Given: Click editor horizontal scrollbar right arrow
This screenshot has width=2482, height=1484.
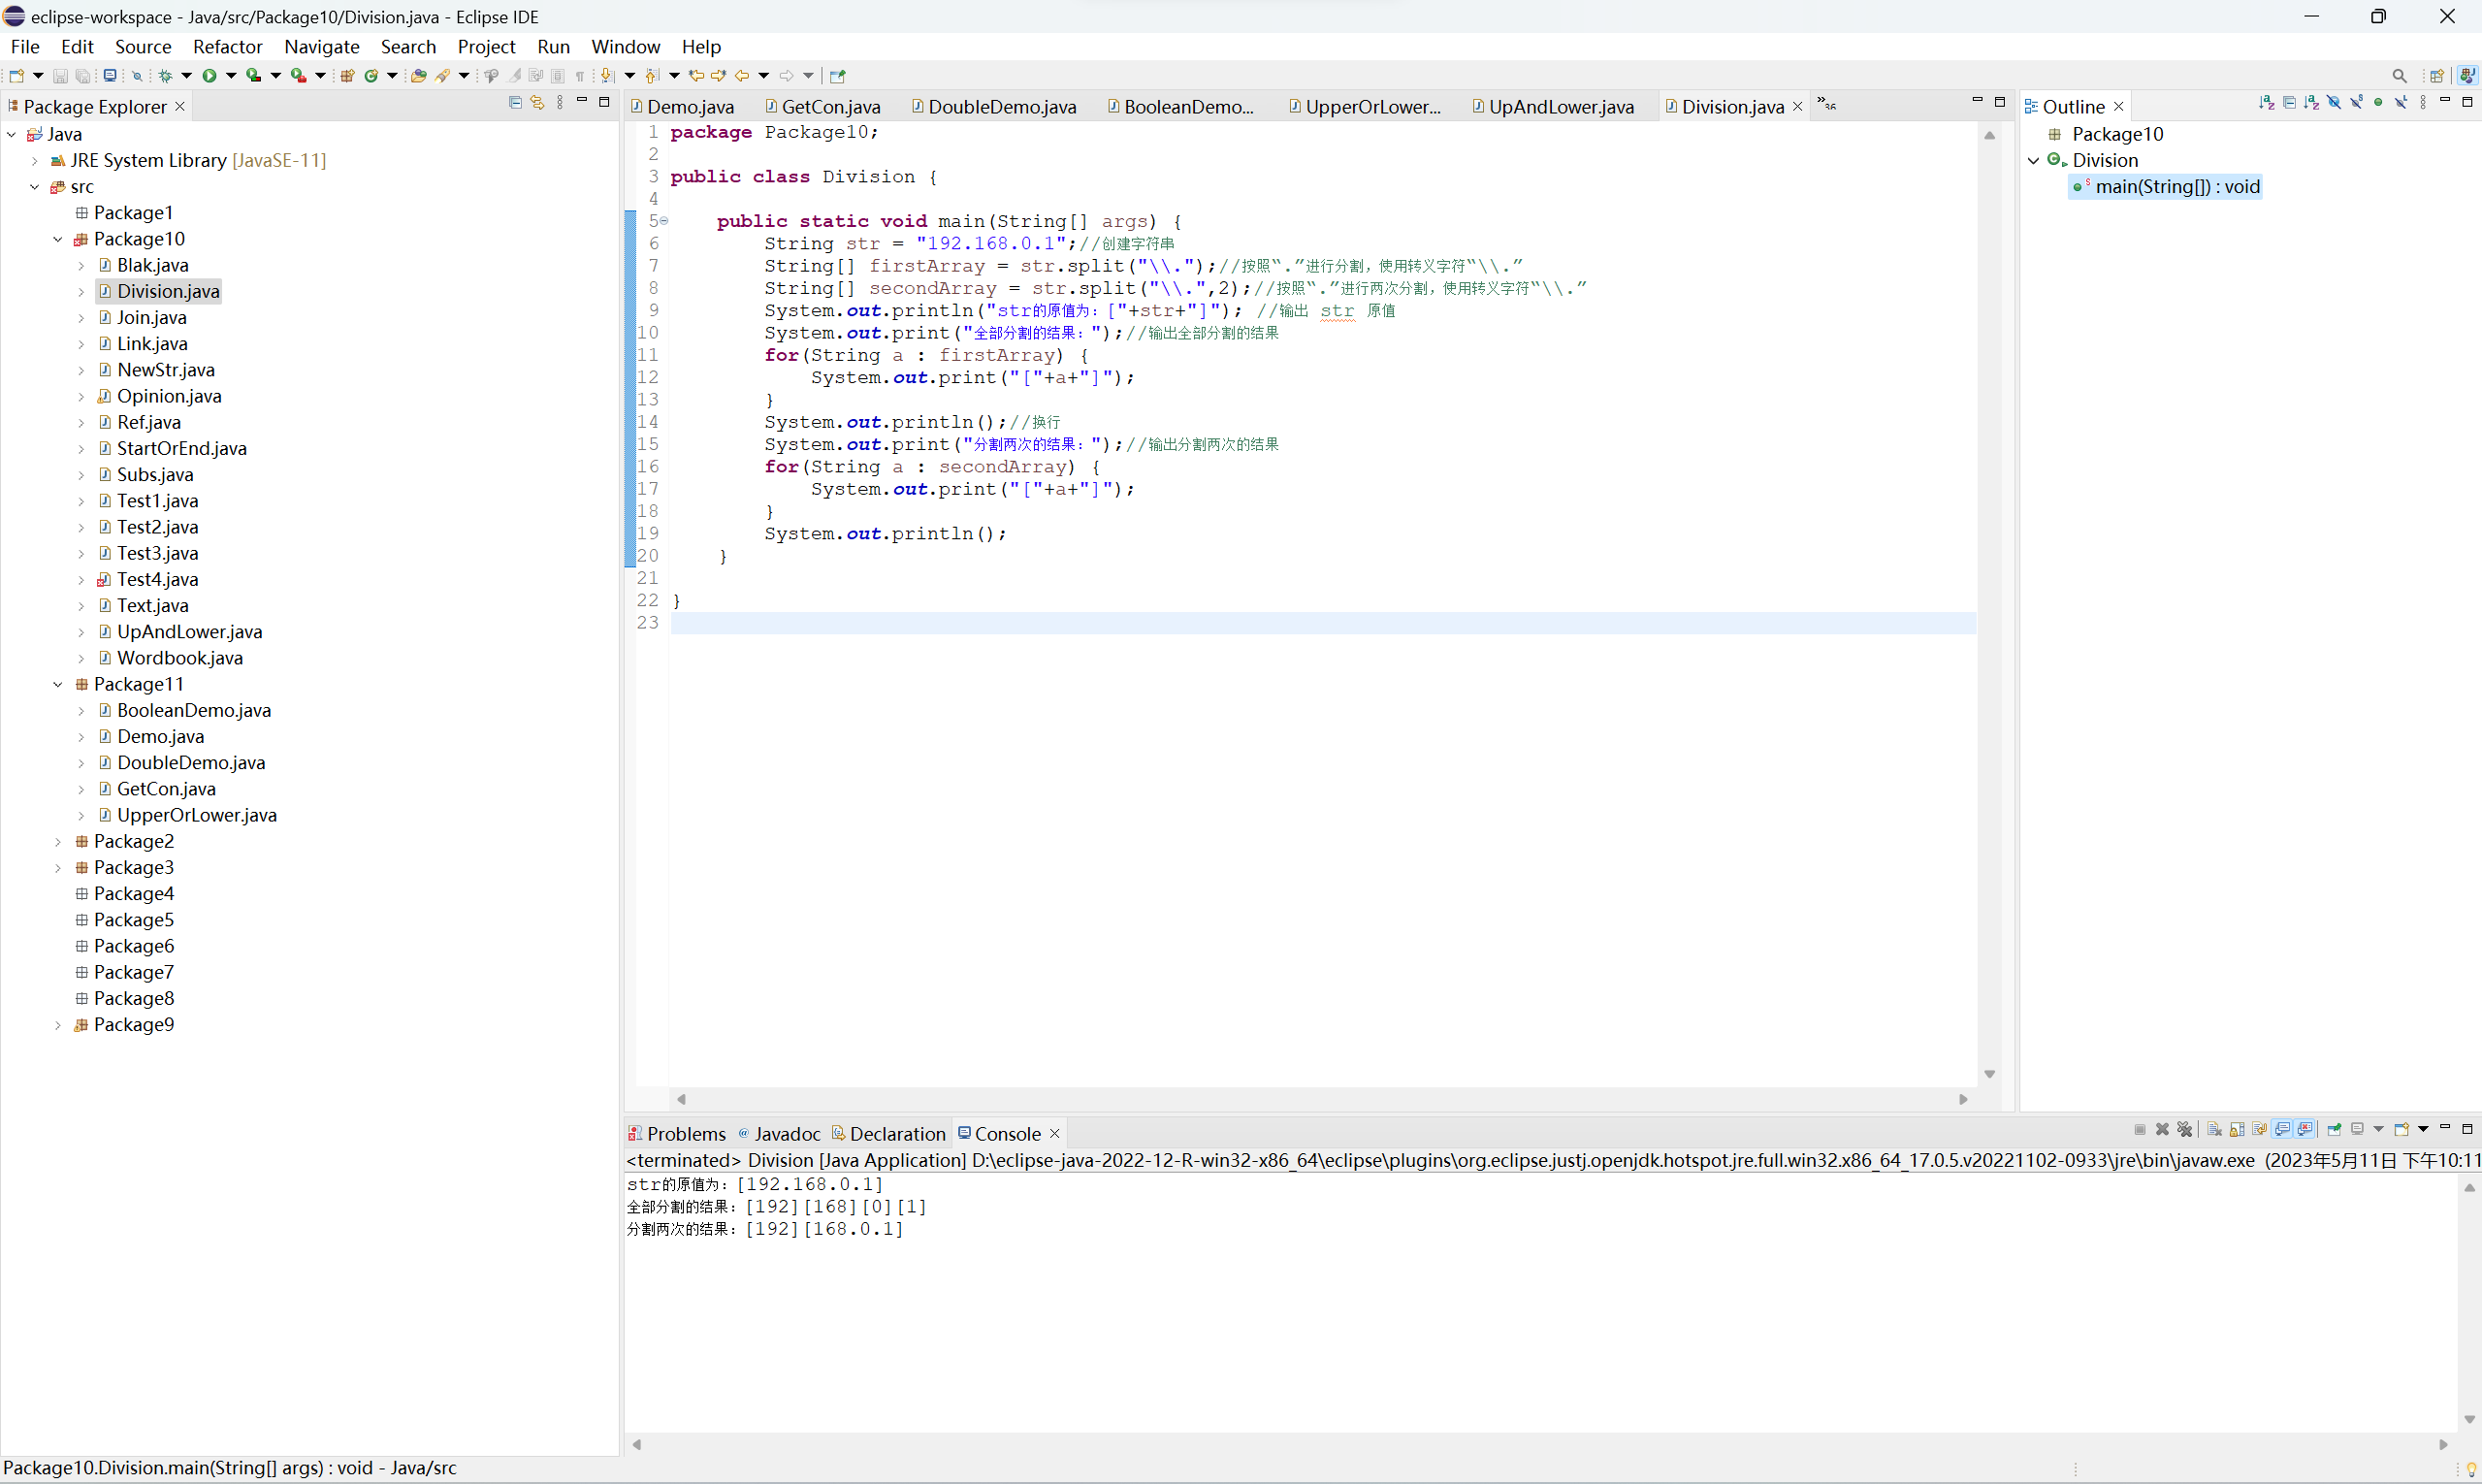Looking at the screenshot, I should point(1963,1099).
